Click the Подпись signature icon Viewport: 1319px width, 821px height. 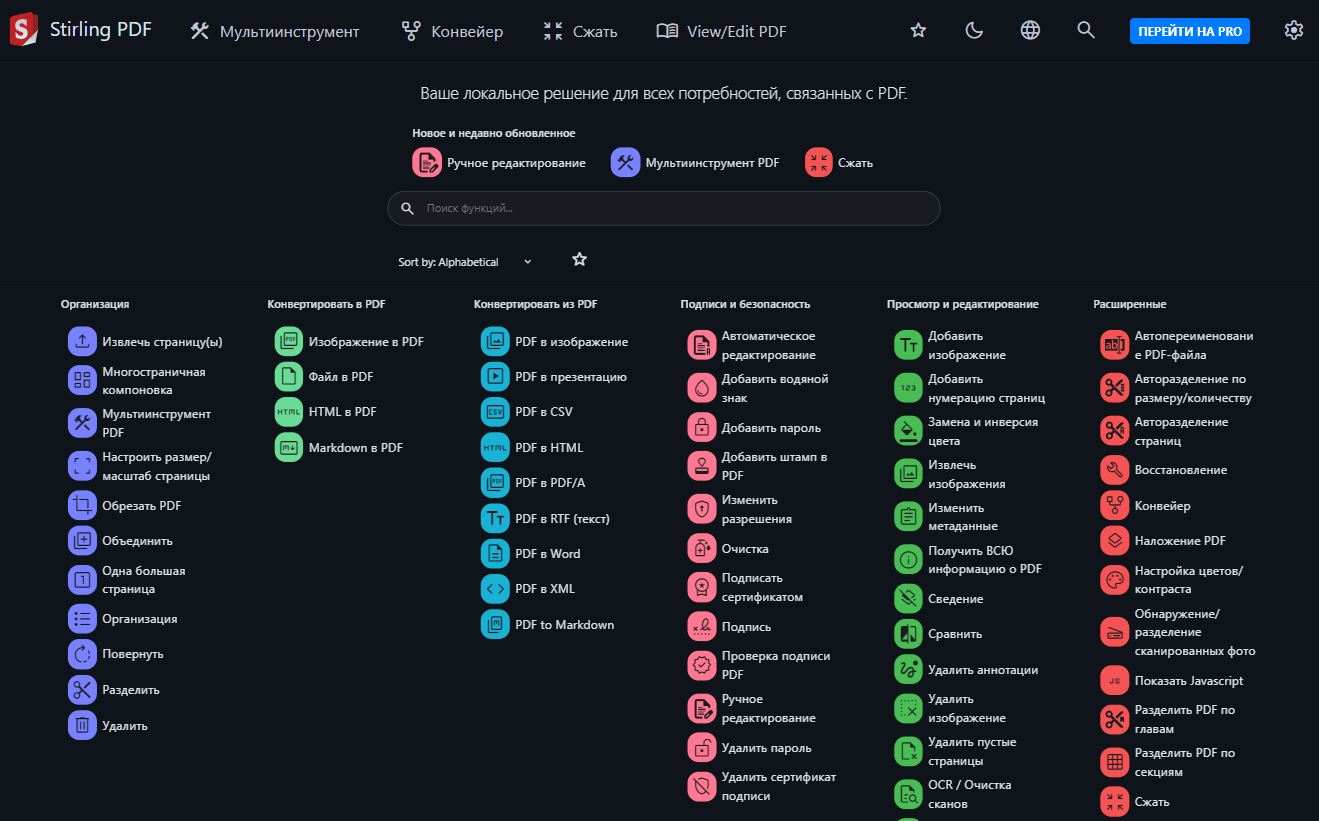[702, 627]
